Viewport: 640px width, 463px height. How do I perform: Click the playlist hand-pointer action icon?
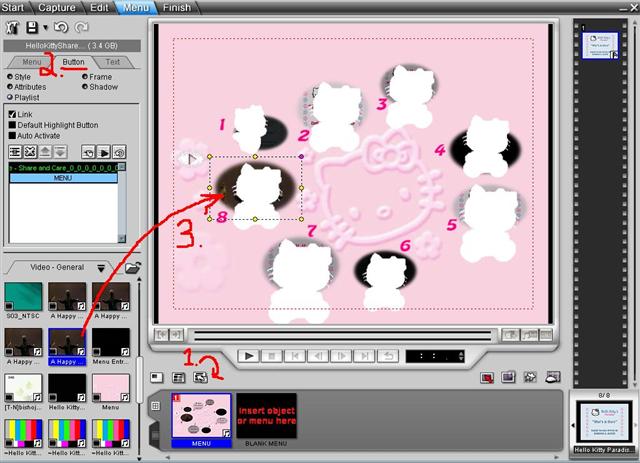88,152
